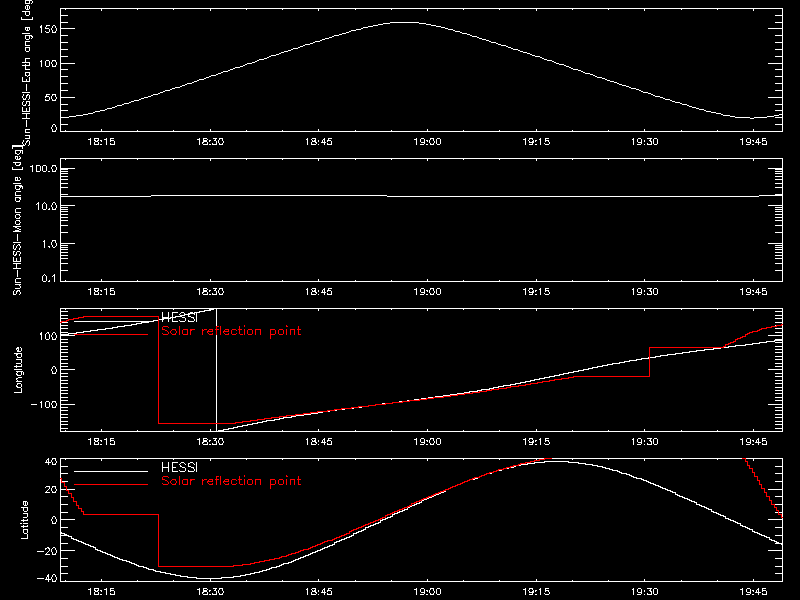
Task: Click red Solar reflection point label in Latitude plot
Action: coord(231,481)
